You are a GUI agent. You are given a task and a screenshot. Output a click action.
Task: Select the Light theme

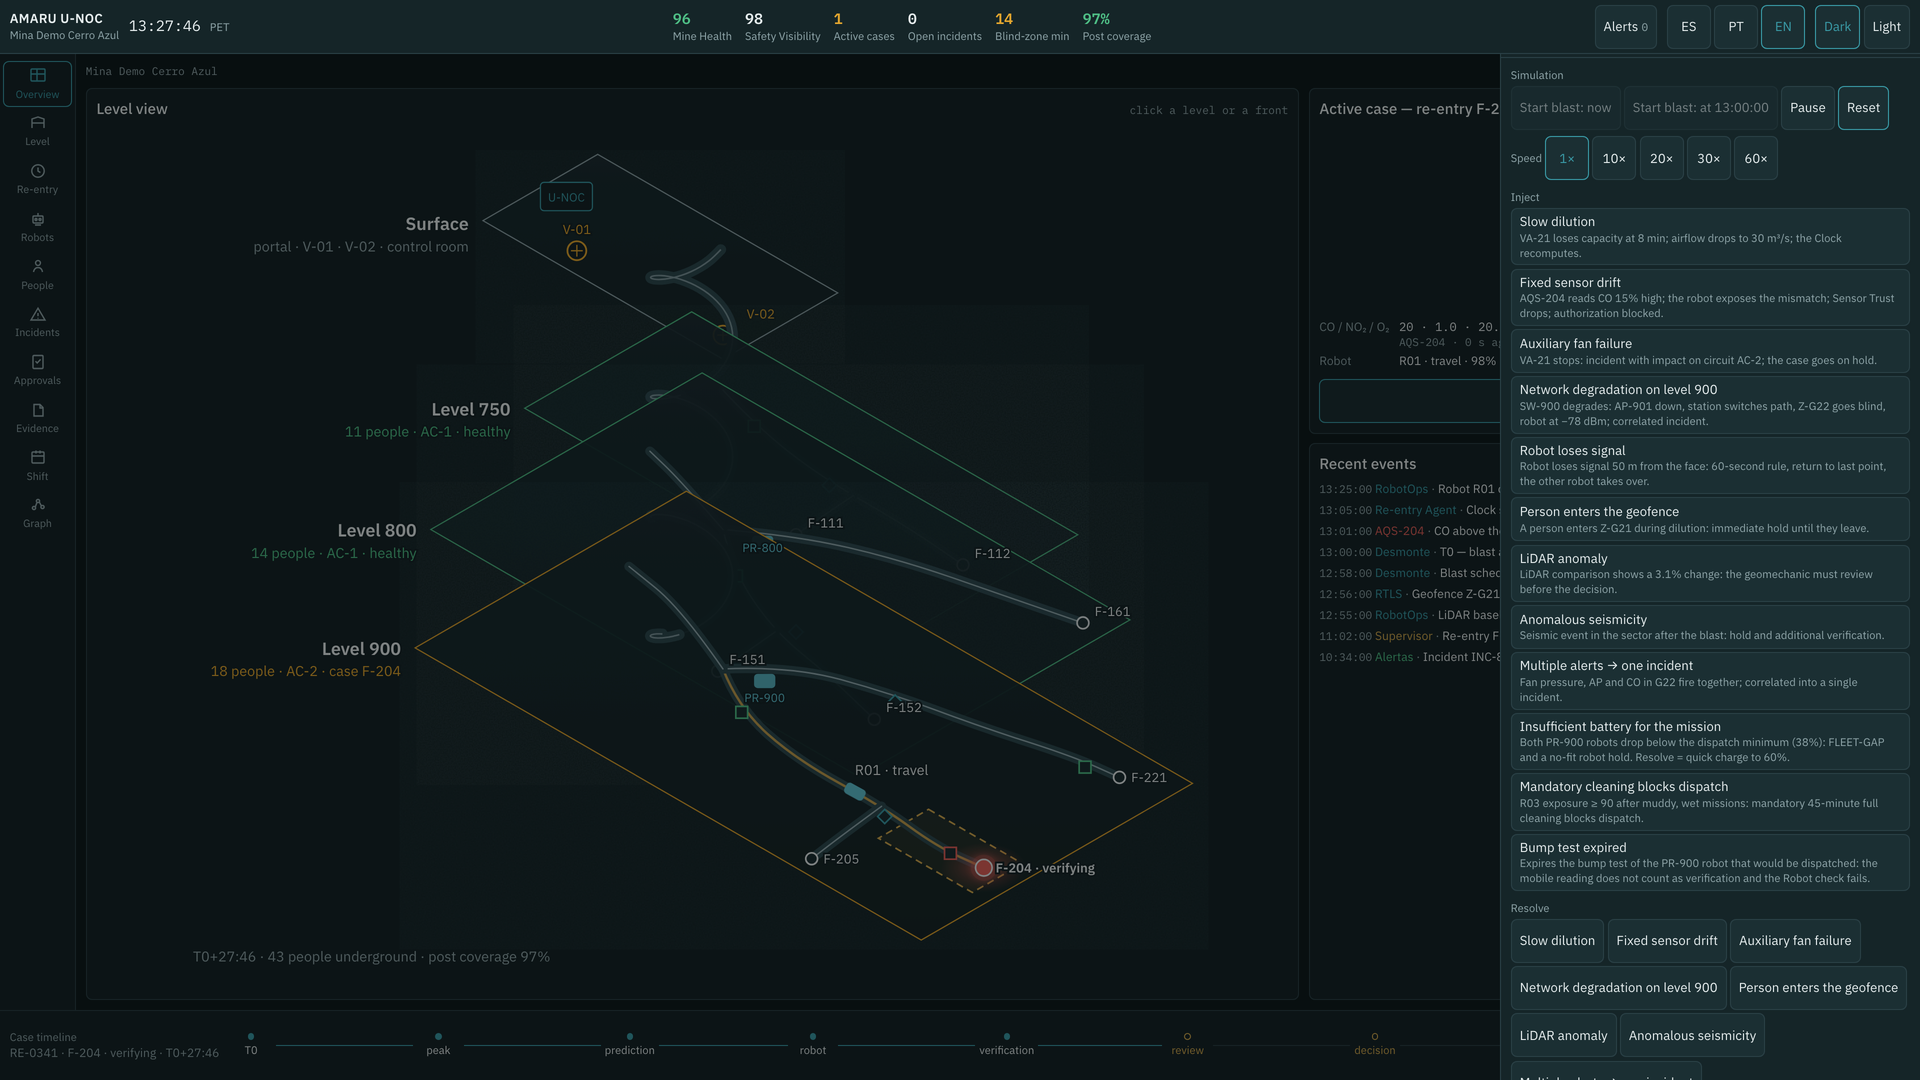tap(1887, 27)
